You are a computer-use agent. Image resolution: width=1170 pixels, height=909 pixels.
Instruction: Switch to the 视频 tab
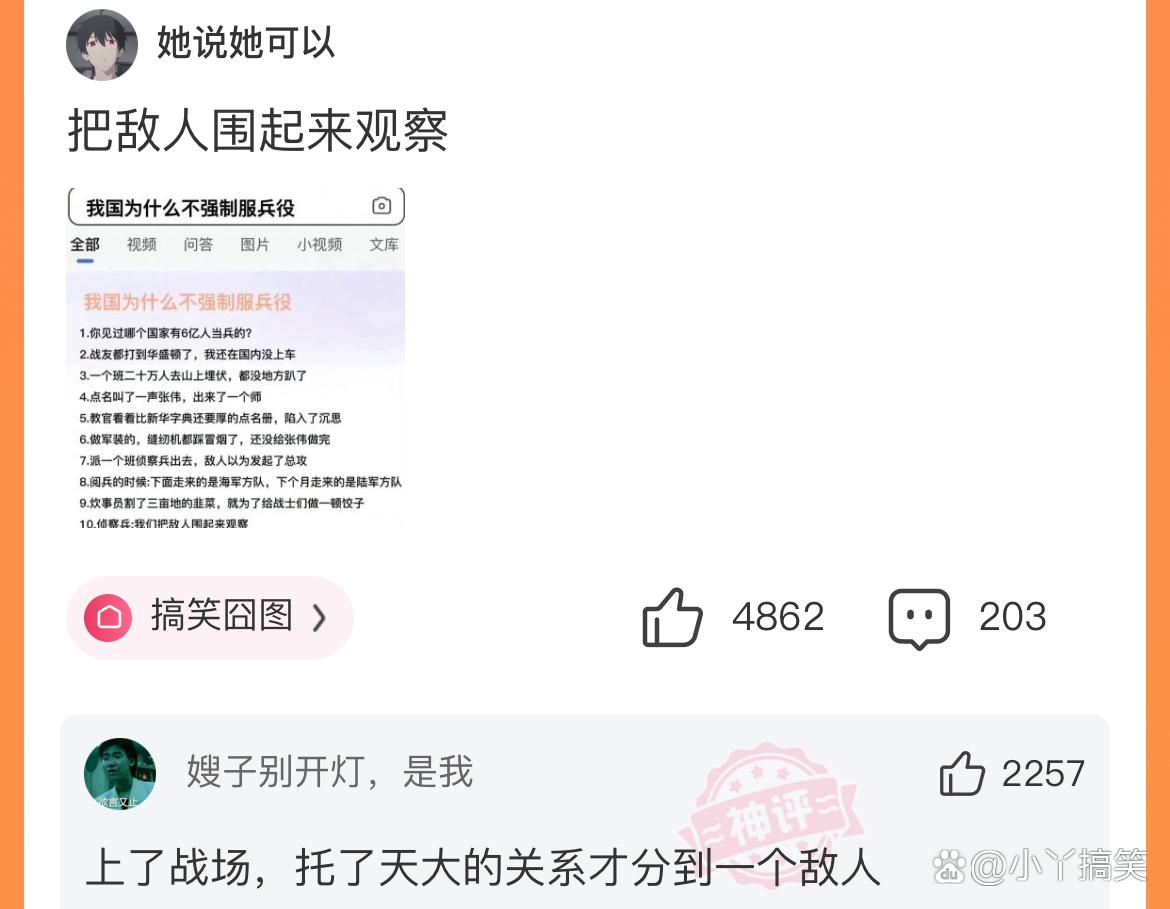coord(142,245)
